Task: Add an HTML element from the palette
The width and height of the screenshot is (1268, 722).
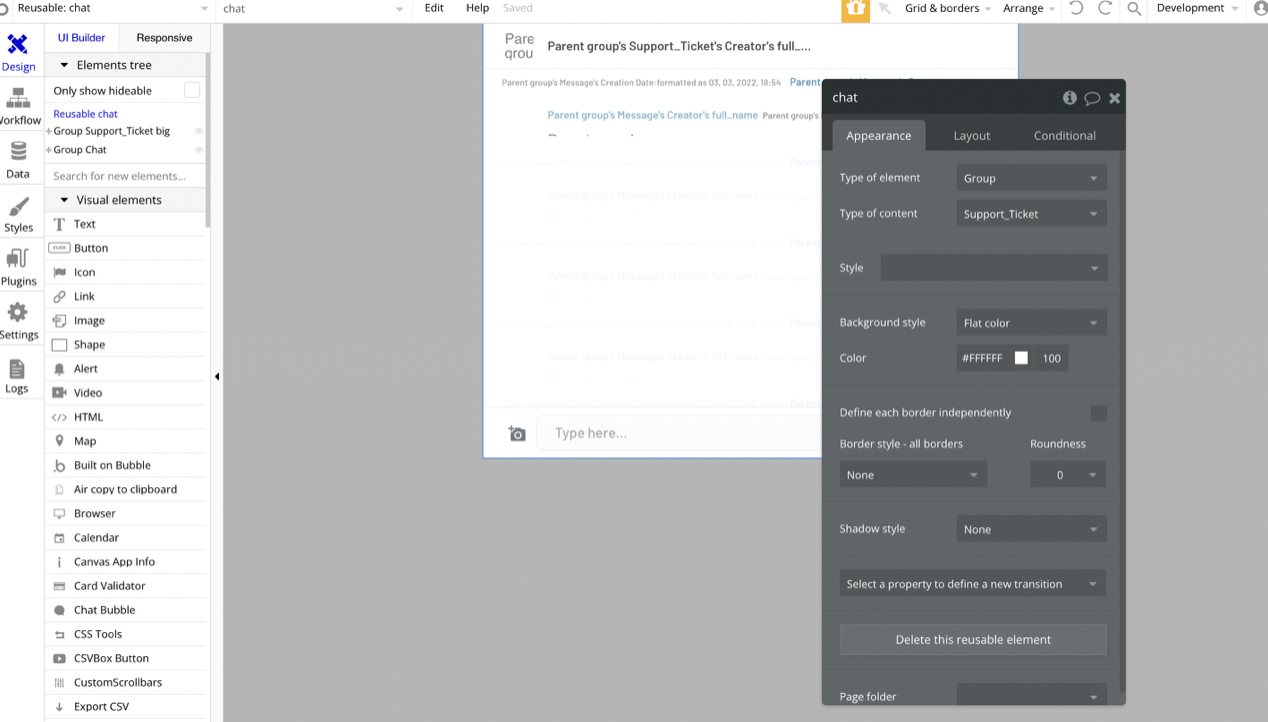Action: point(126,417)
